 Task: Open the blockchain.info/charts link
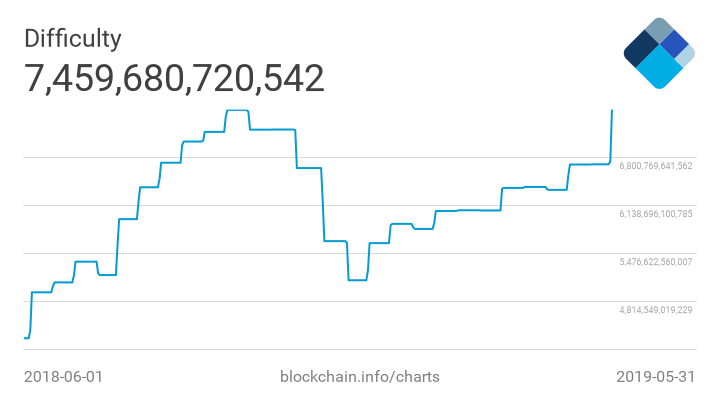click(359, 377)
